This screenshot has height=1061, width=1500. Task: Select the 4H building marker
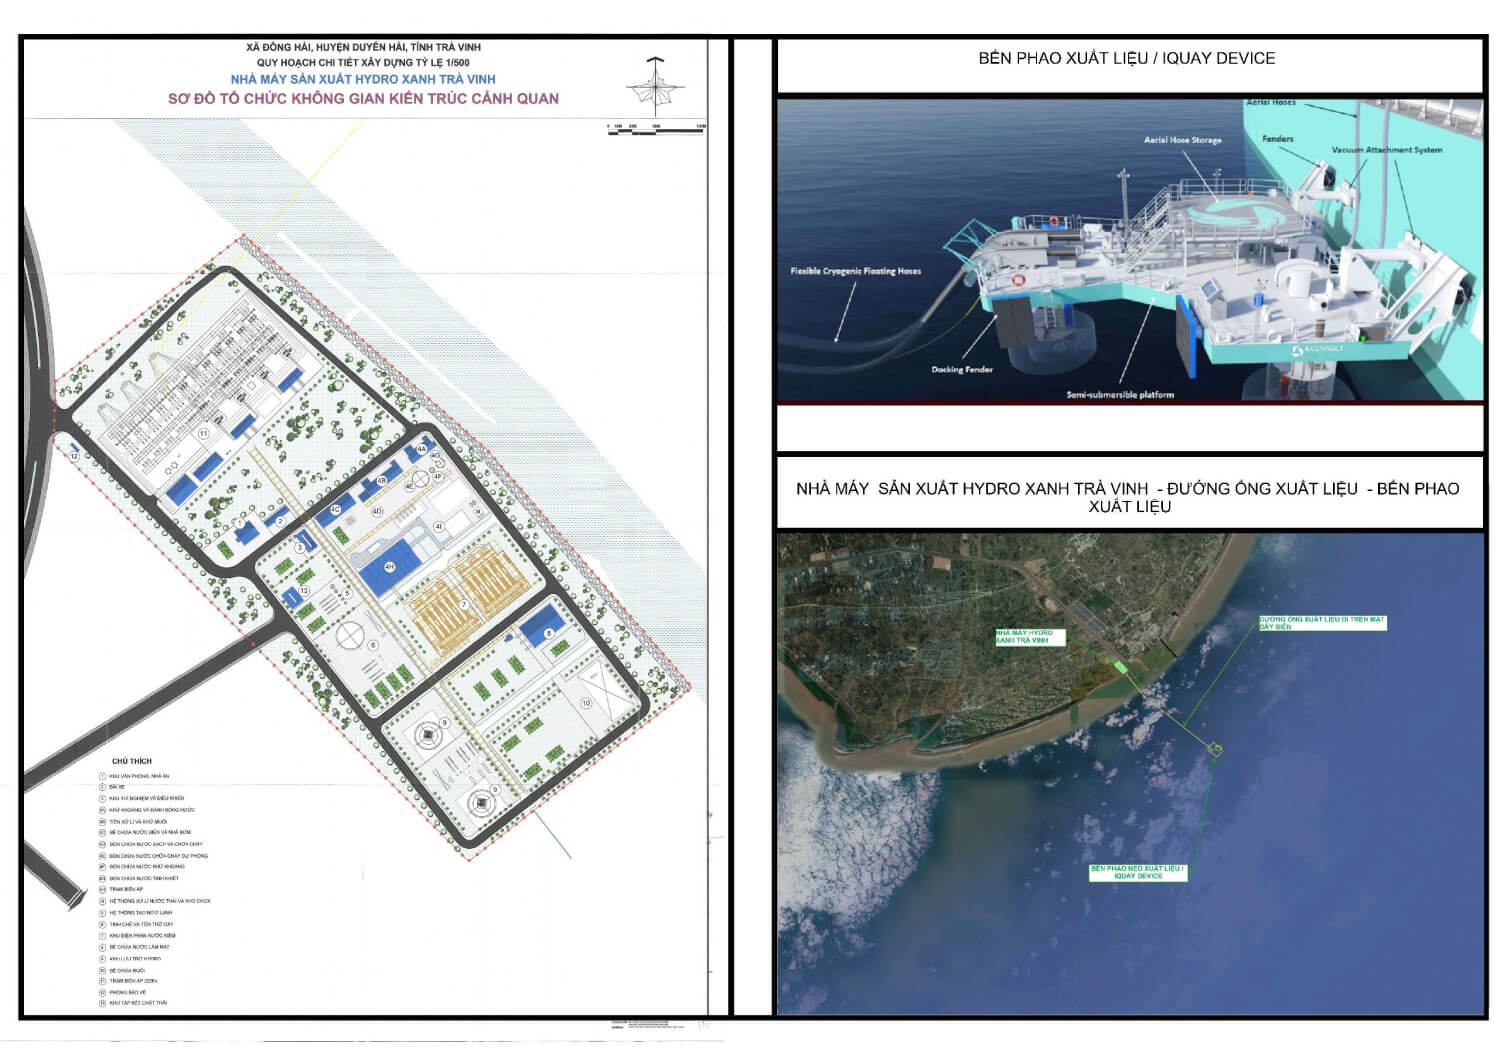point(389,567)
